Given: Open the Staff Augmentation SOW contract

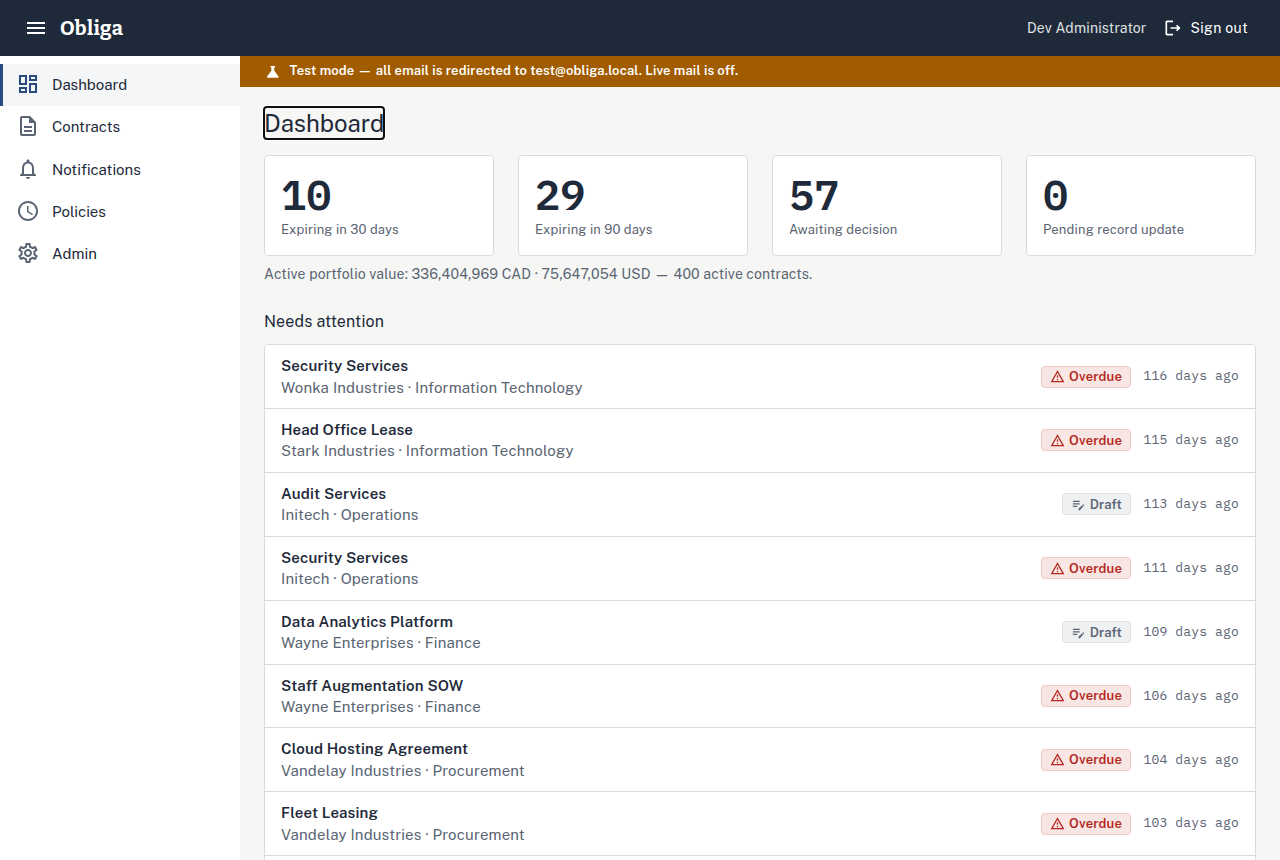Looking at the screenshot, I should (x=760, y=696).
